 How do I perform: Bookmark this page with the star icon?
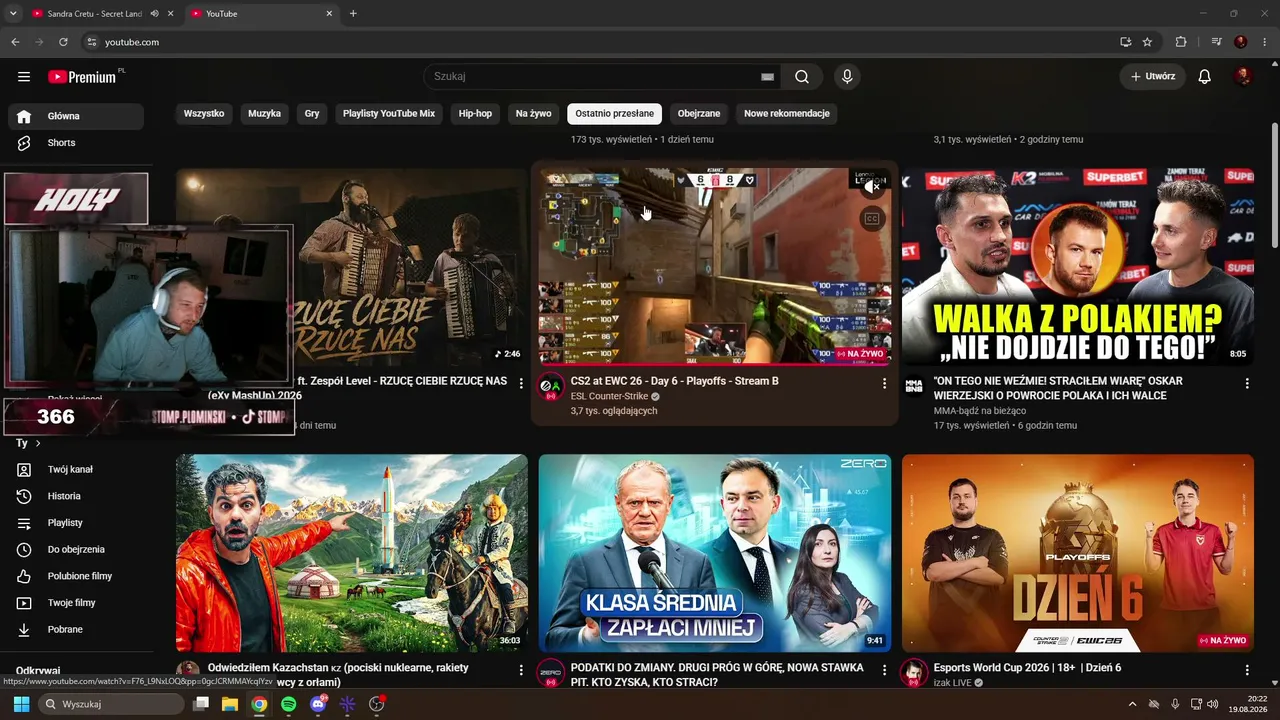coord(1147,42)
